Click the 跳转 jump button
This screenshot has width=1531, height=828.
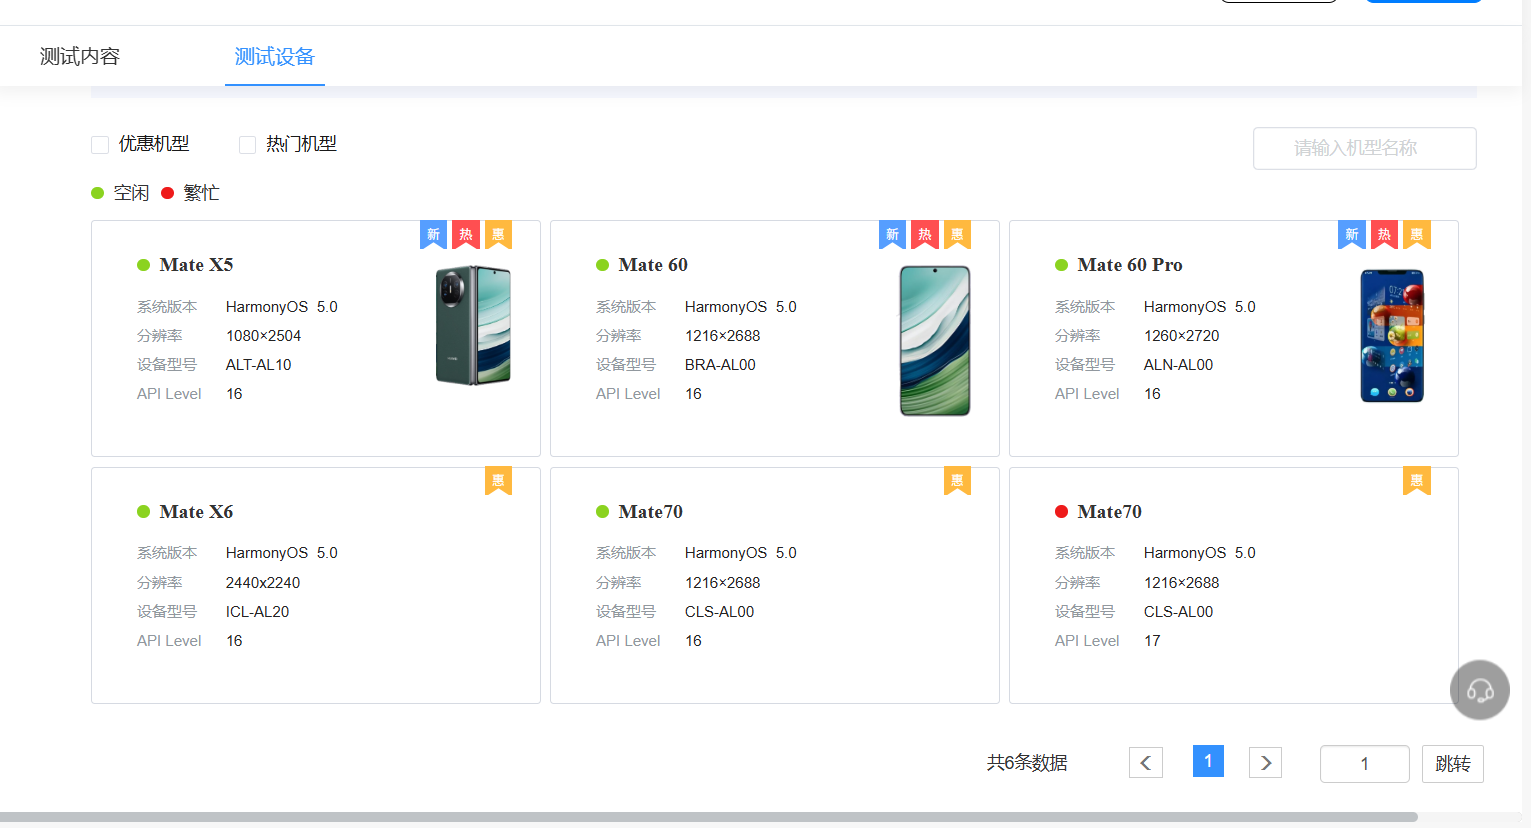1453,764
